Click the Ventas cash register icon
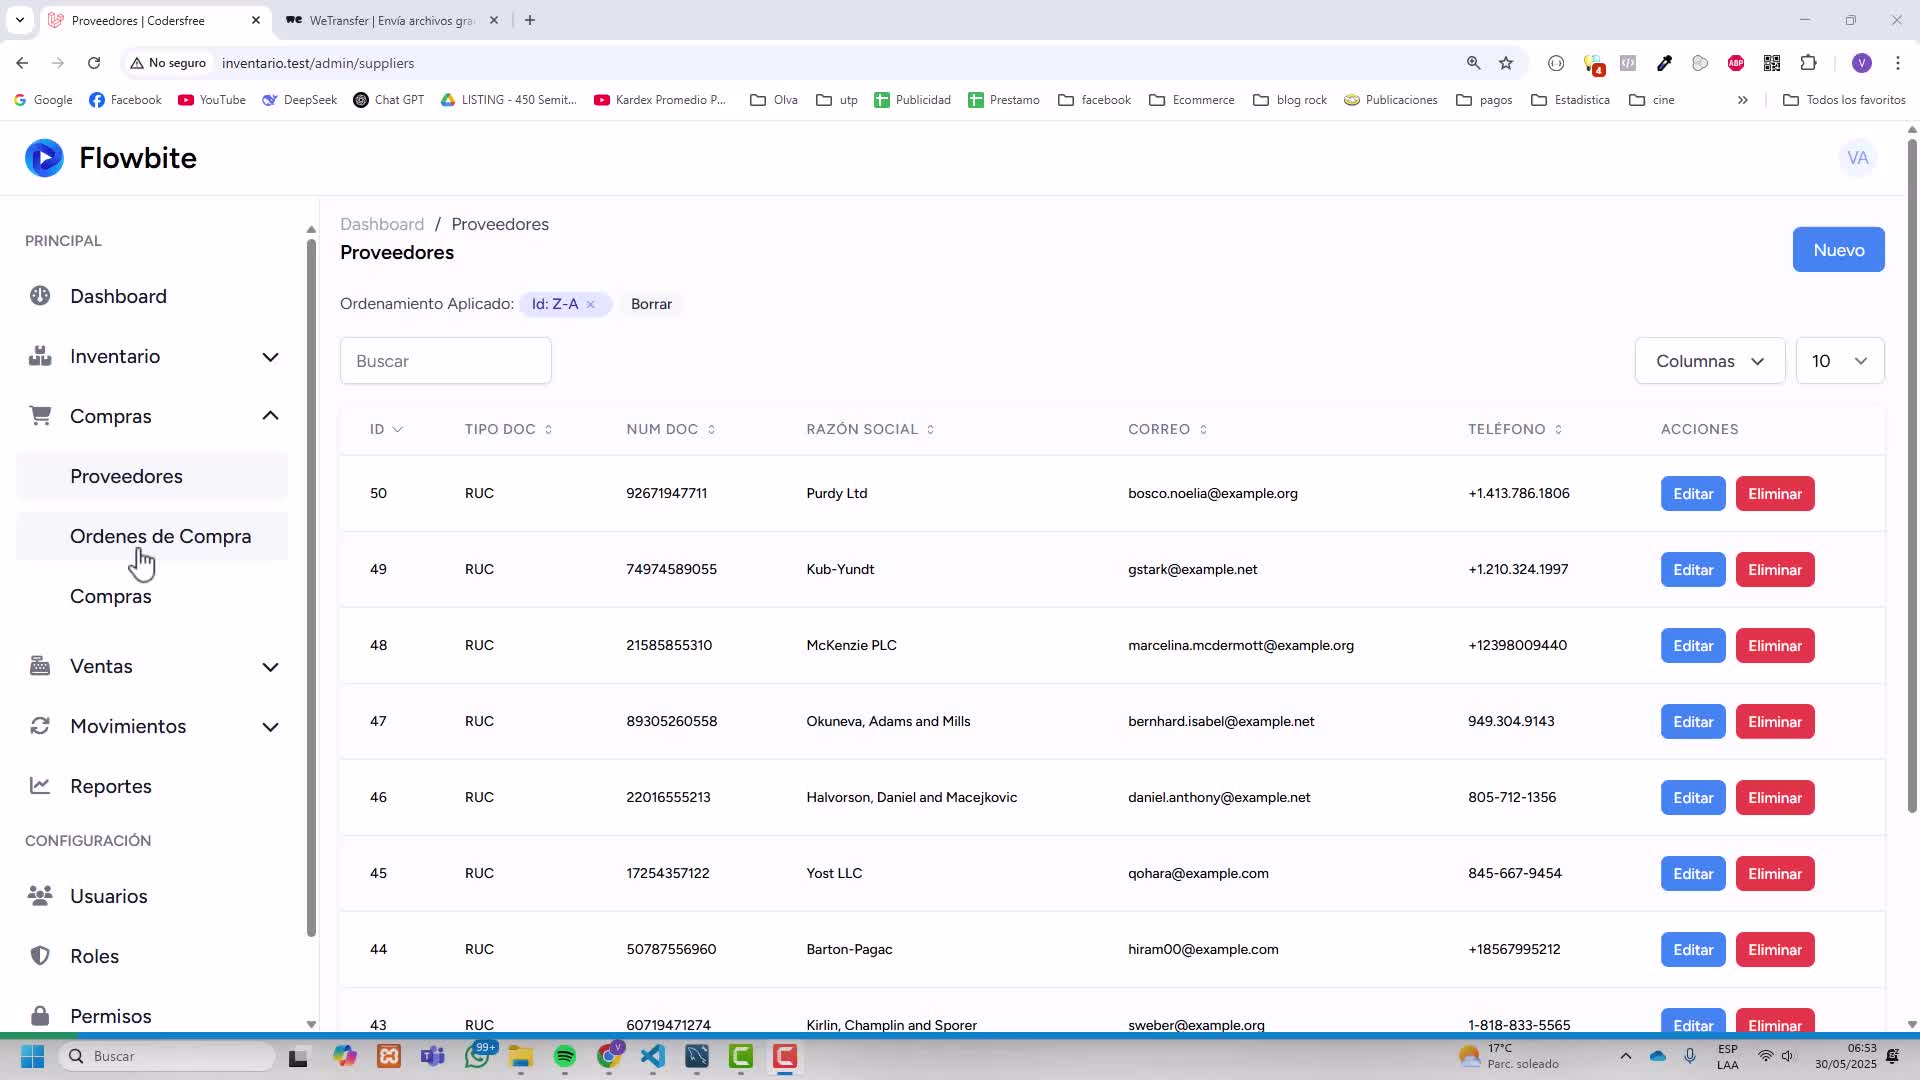 click(x=40, y=666)
